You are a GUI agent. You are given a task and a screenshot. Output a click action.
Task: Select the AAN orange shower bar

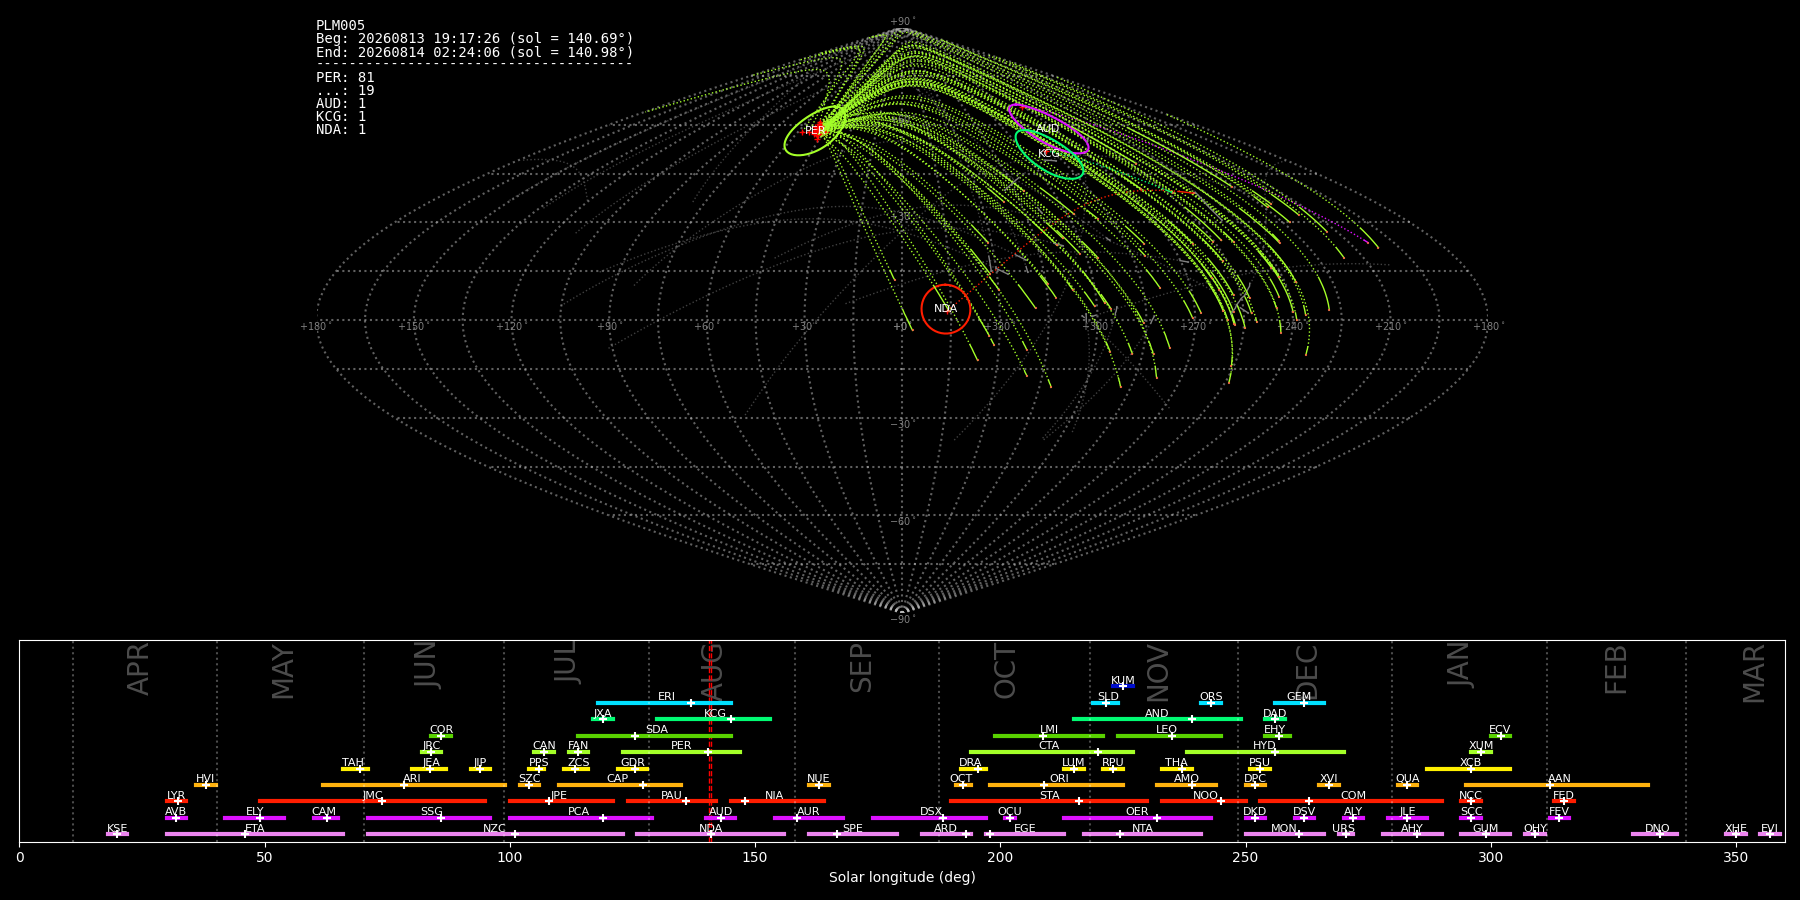tap(1557, 785)
